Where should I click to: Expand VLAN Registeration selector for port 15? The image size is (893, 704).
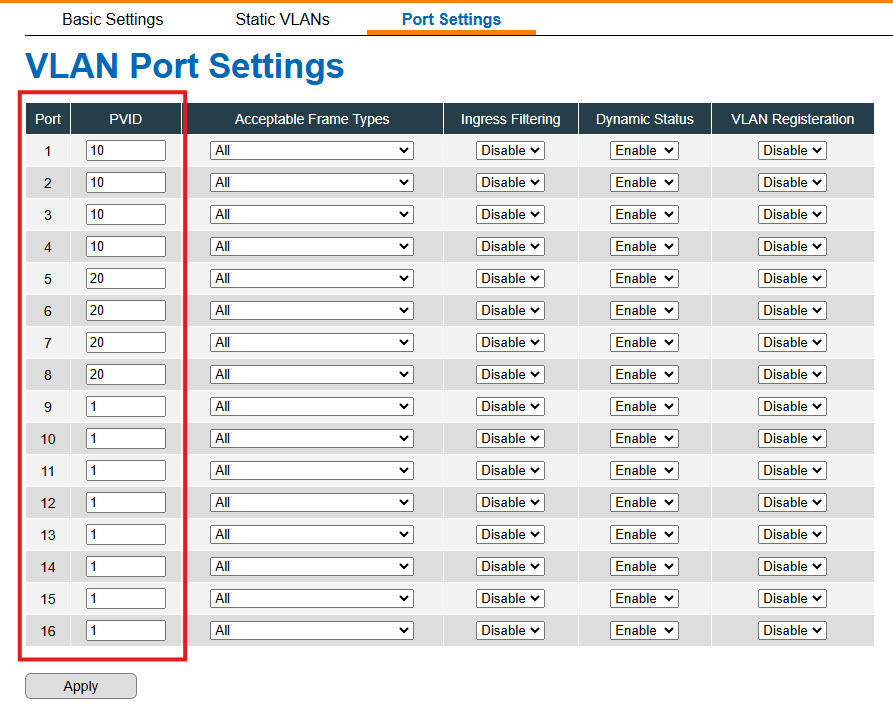tap(792, 599)
